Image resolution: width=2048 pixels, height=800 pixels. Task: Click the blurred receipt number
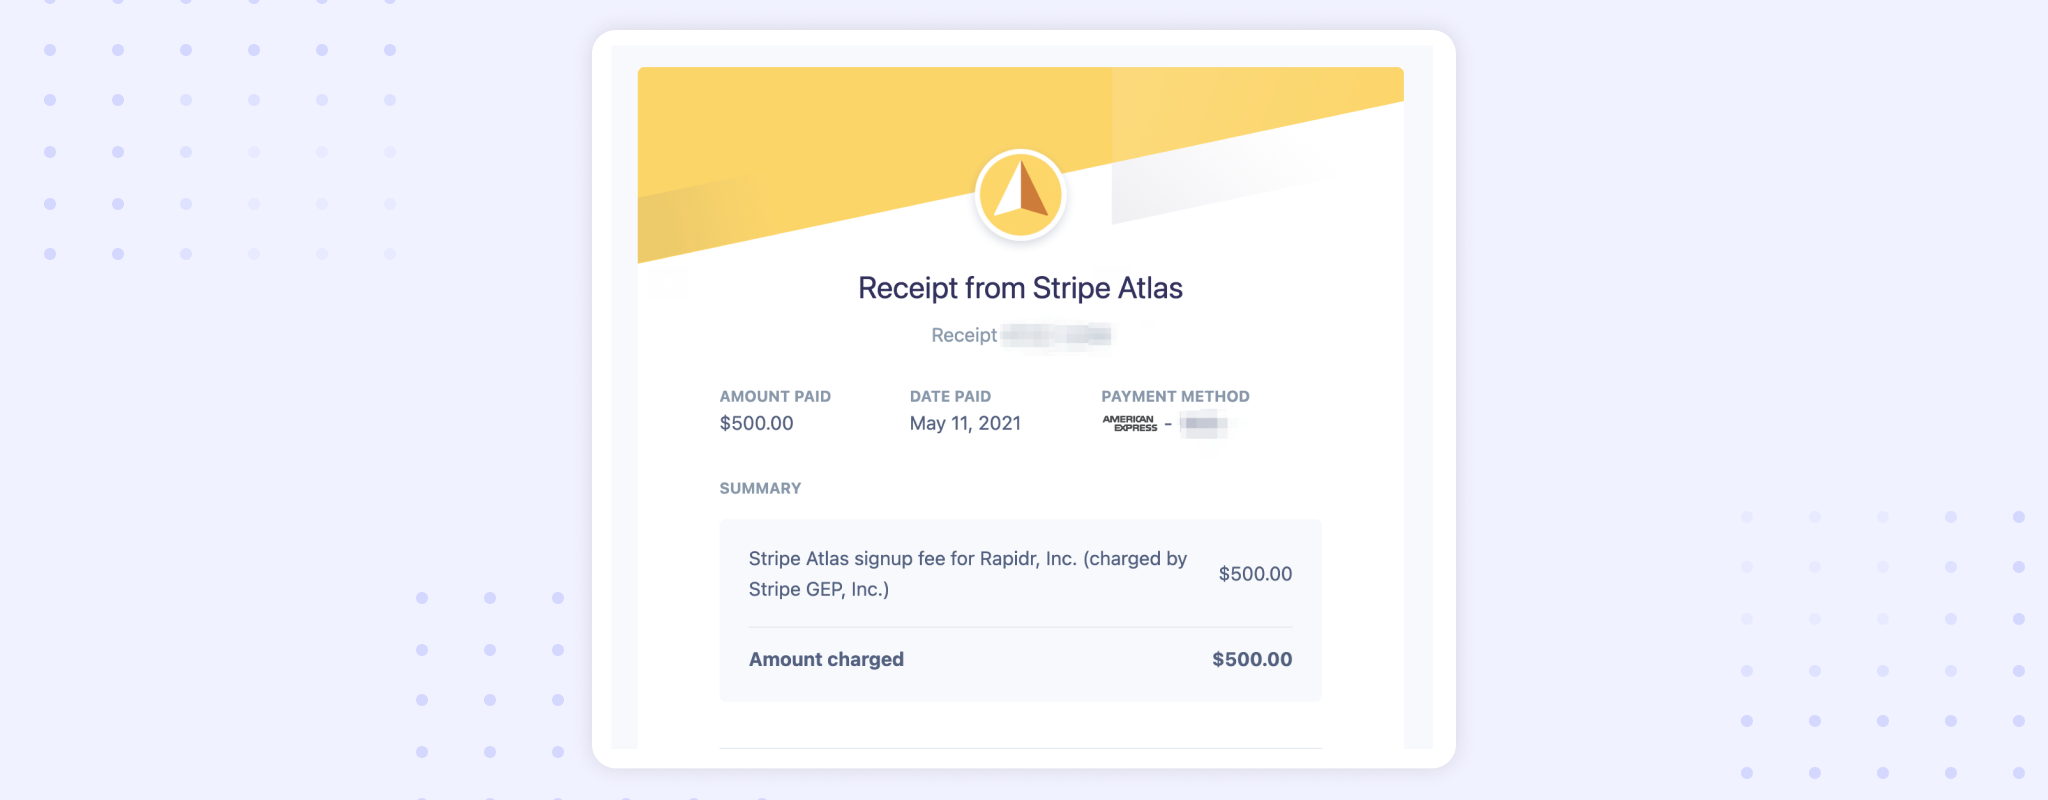1057,335
